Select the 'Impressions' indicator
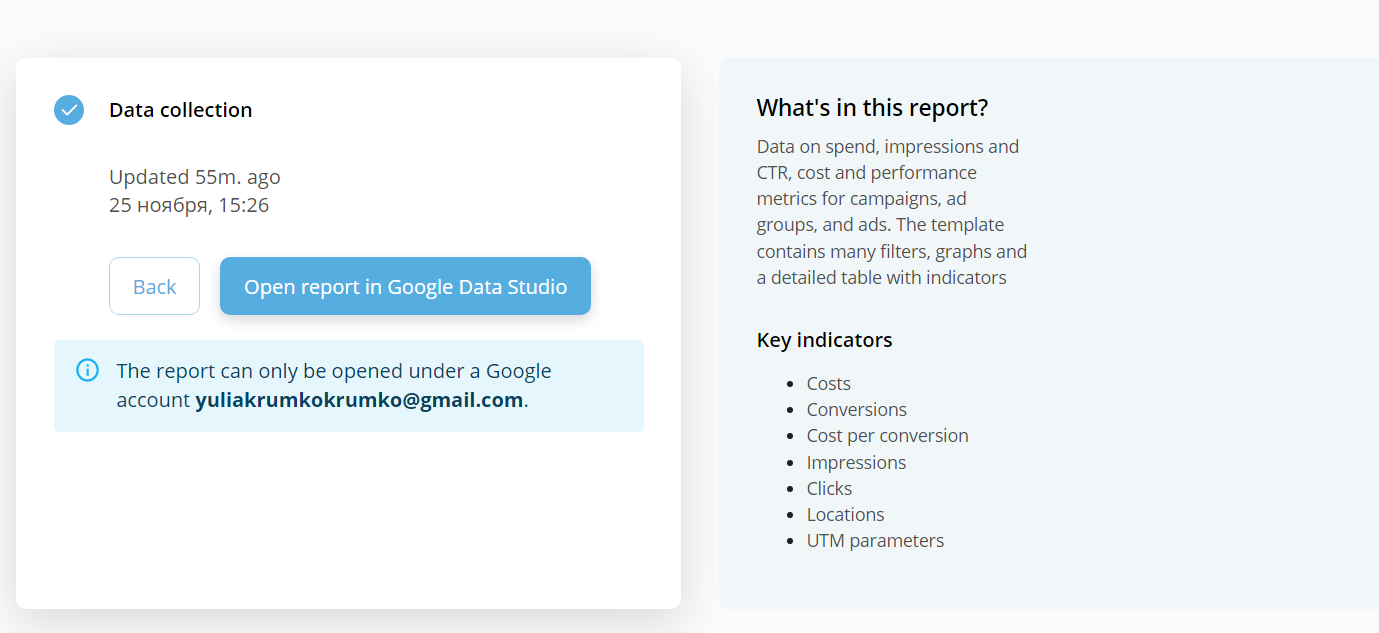Image resolution: width=1379 pixels, height=633 pixels. [x=856, y=462]
